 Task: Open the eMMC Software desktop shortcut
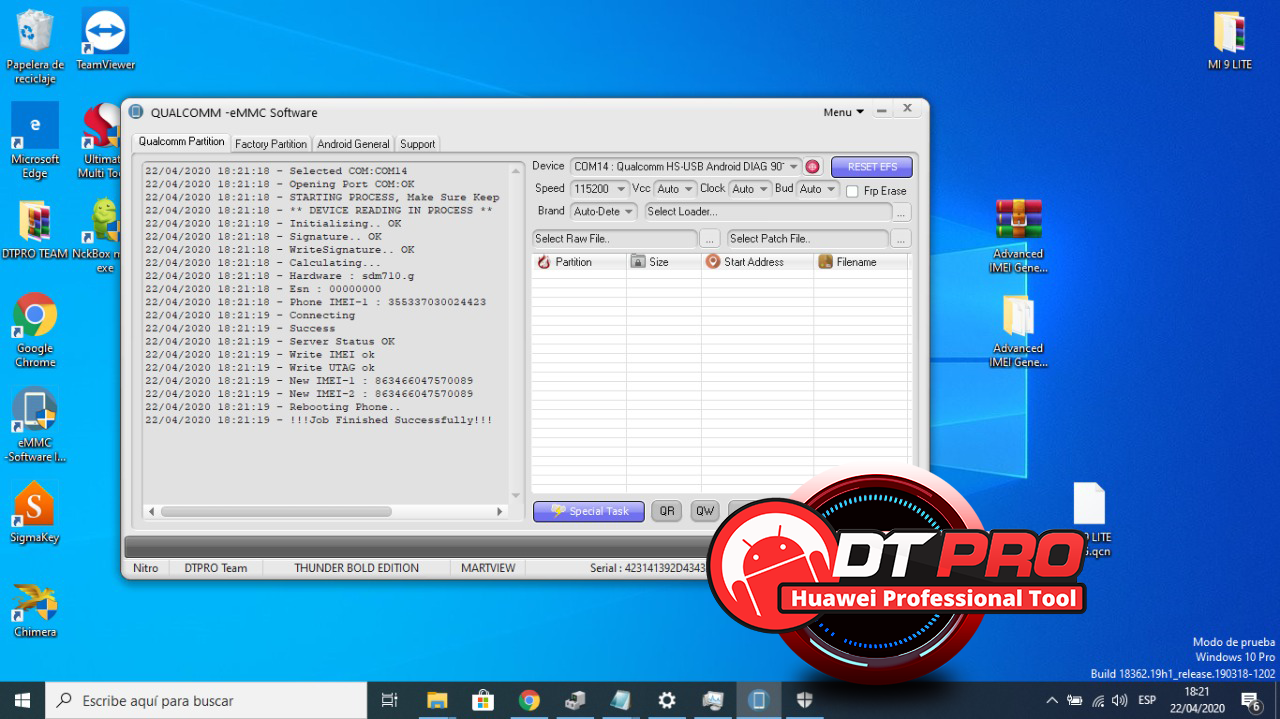pos(35,425)
